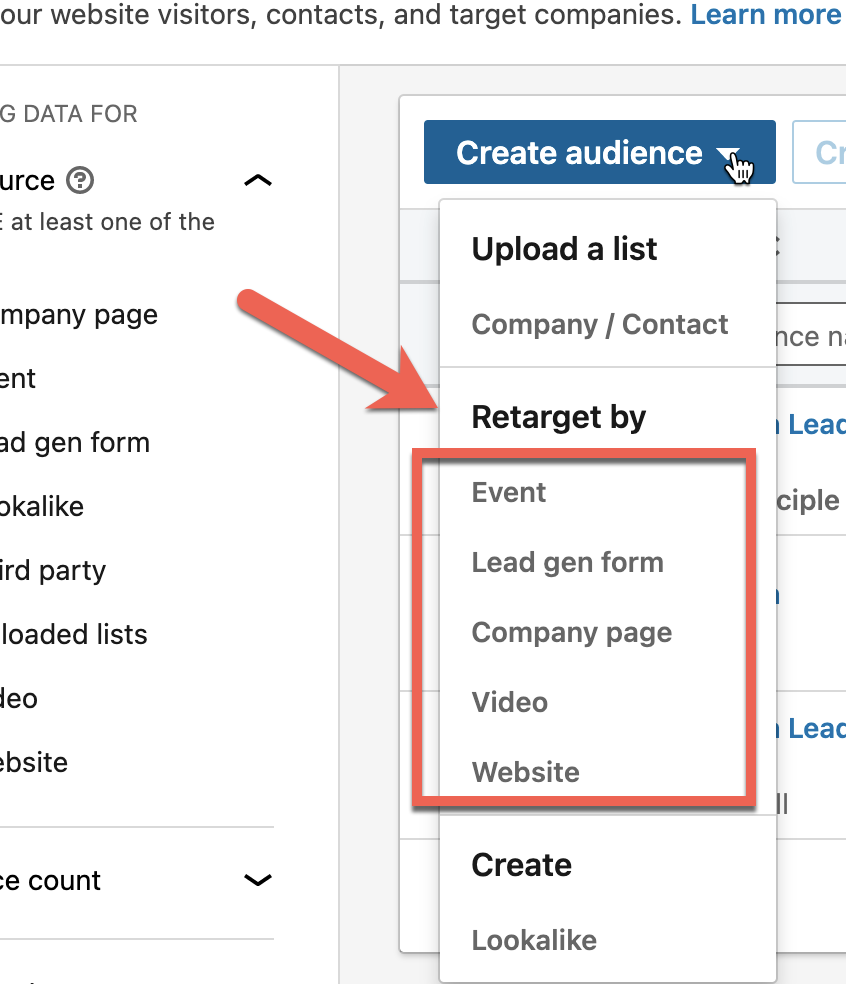Click the Source help question mark icon
This screenshot has width=846, height=984.
(80, 180)
